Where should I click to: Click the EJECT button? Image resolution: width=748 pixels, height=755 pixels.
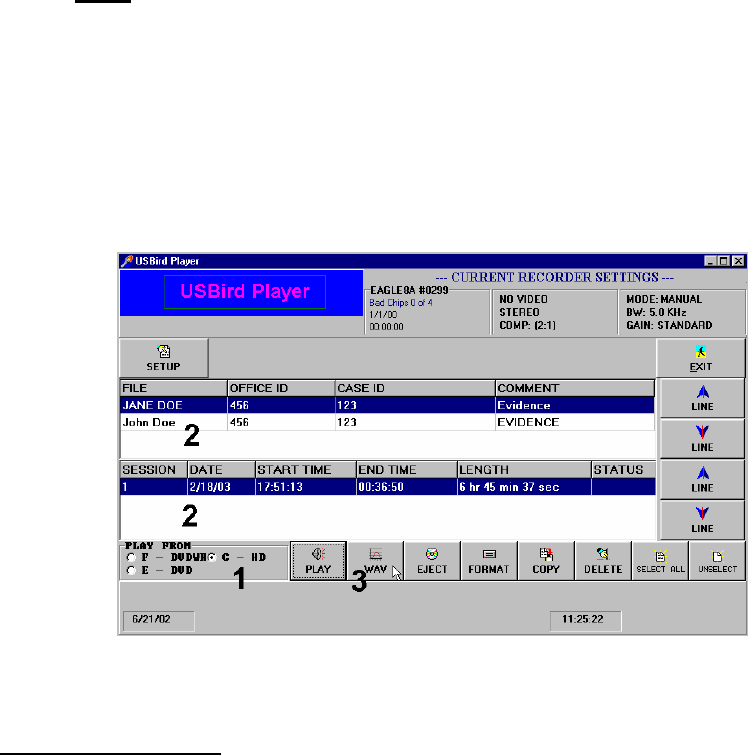pyautogui.click(x=432, y=561)
